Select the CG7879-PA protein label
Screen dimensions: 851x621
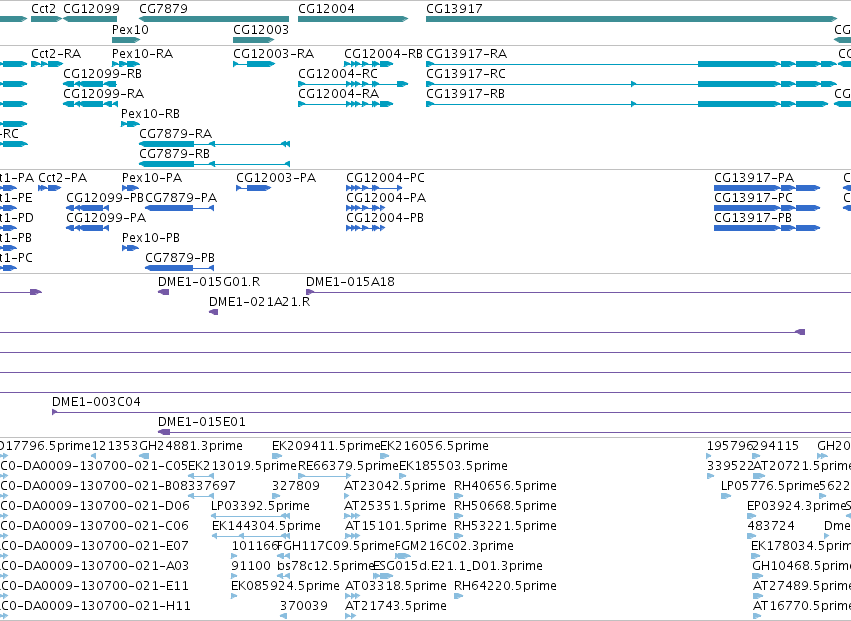181,198
